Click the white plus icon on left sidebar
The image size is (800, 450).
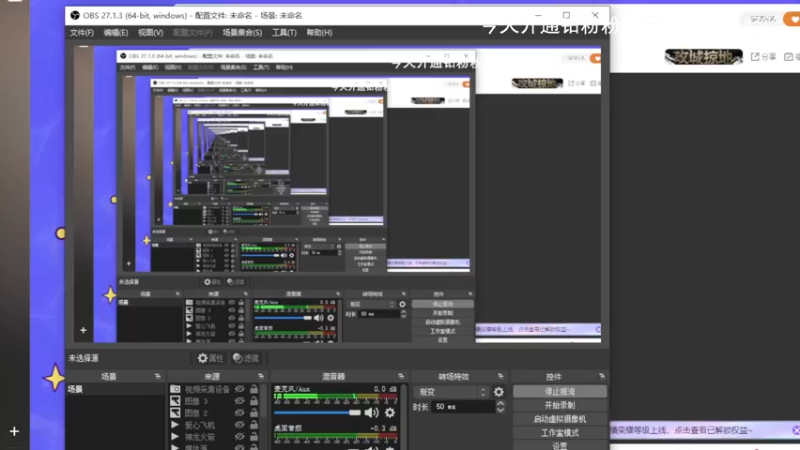14,431
